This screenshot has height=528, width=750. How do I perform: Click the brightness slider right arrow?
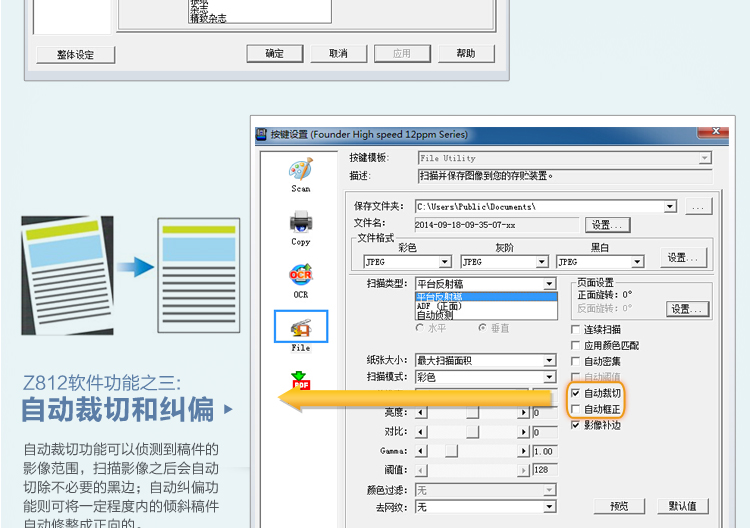[x=524, y=413]
